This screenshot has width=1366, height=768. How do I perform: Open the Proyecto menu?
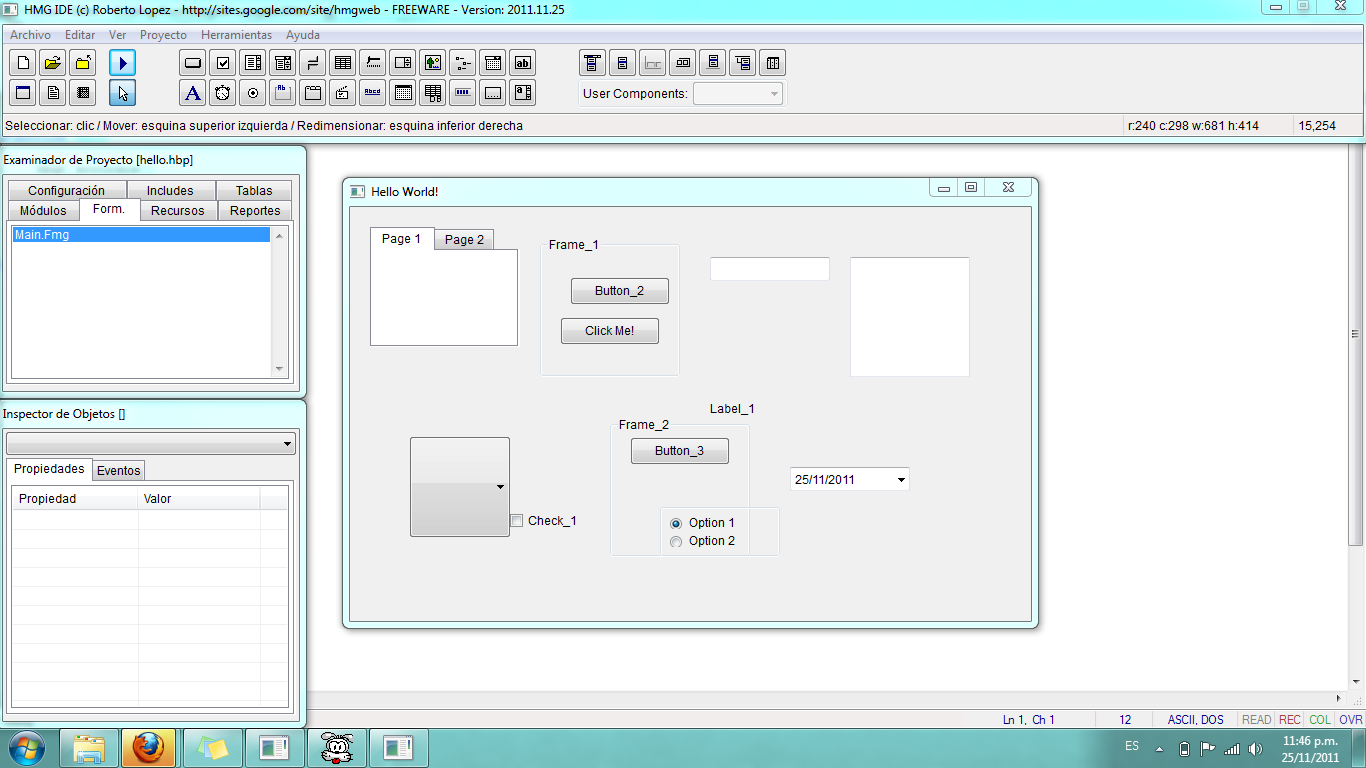pos(163,34)
